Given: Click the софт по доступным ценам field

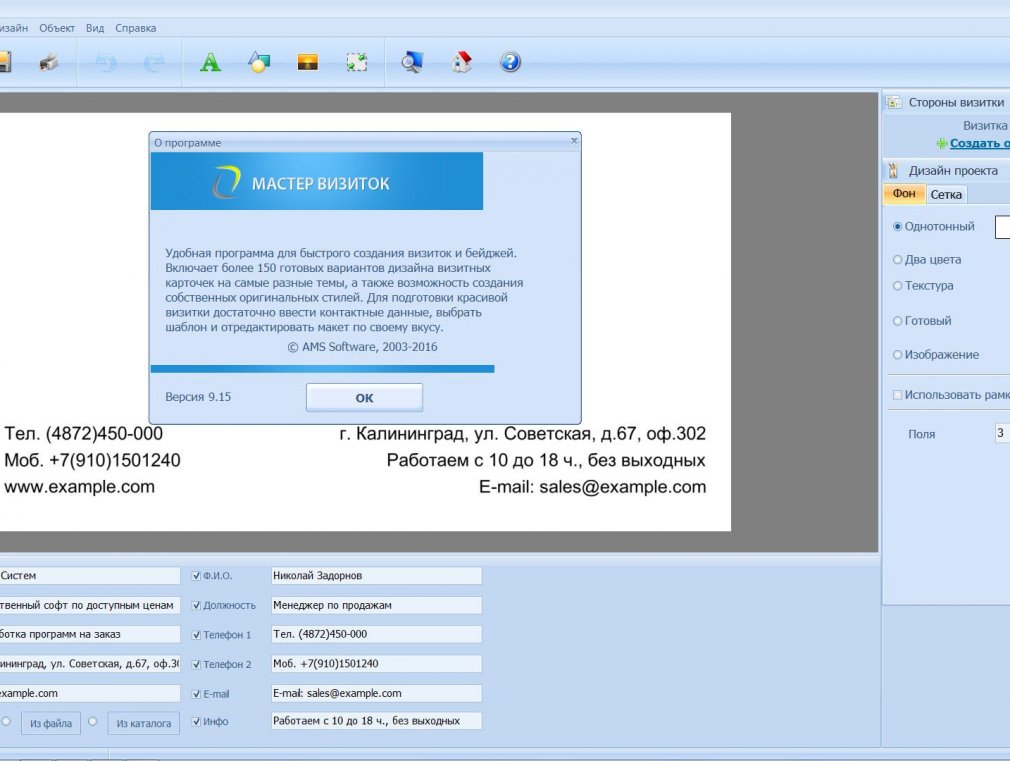Looking at the screenshot, I should pyautogui.click(x=90, y=605).
